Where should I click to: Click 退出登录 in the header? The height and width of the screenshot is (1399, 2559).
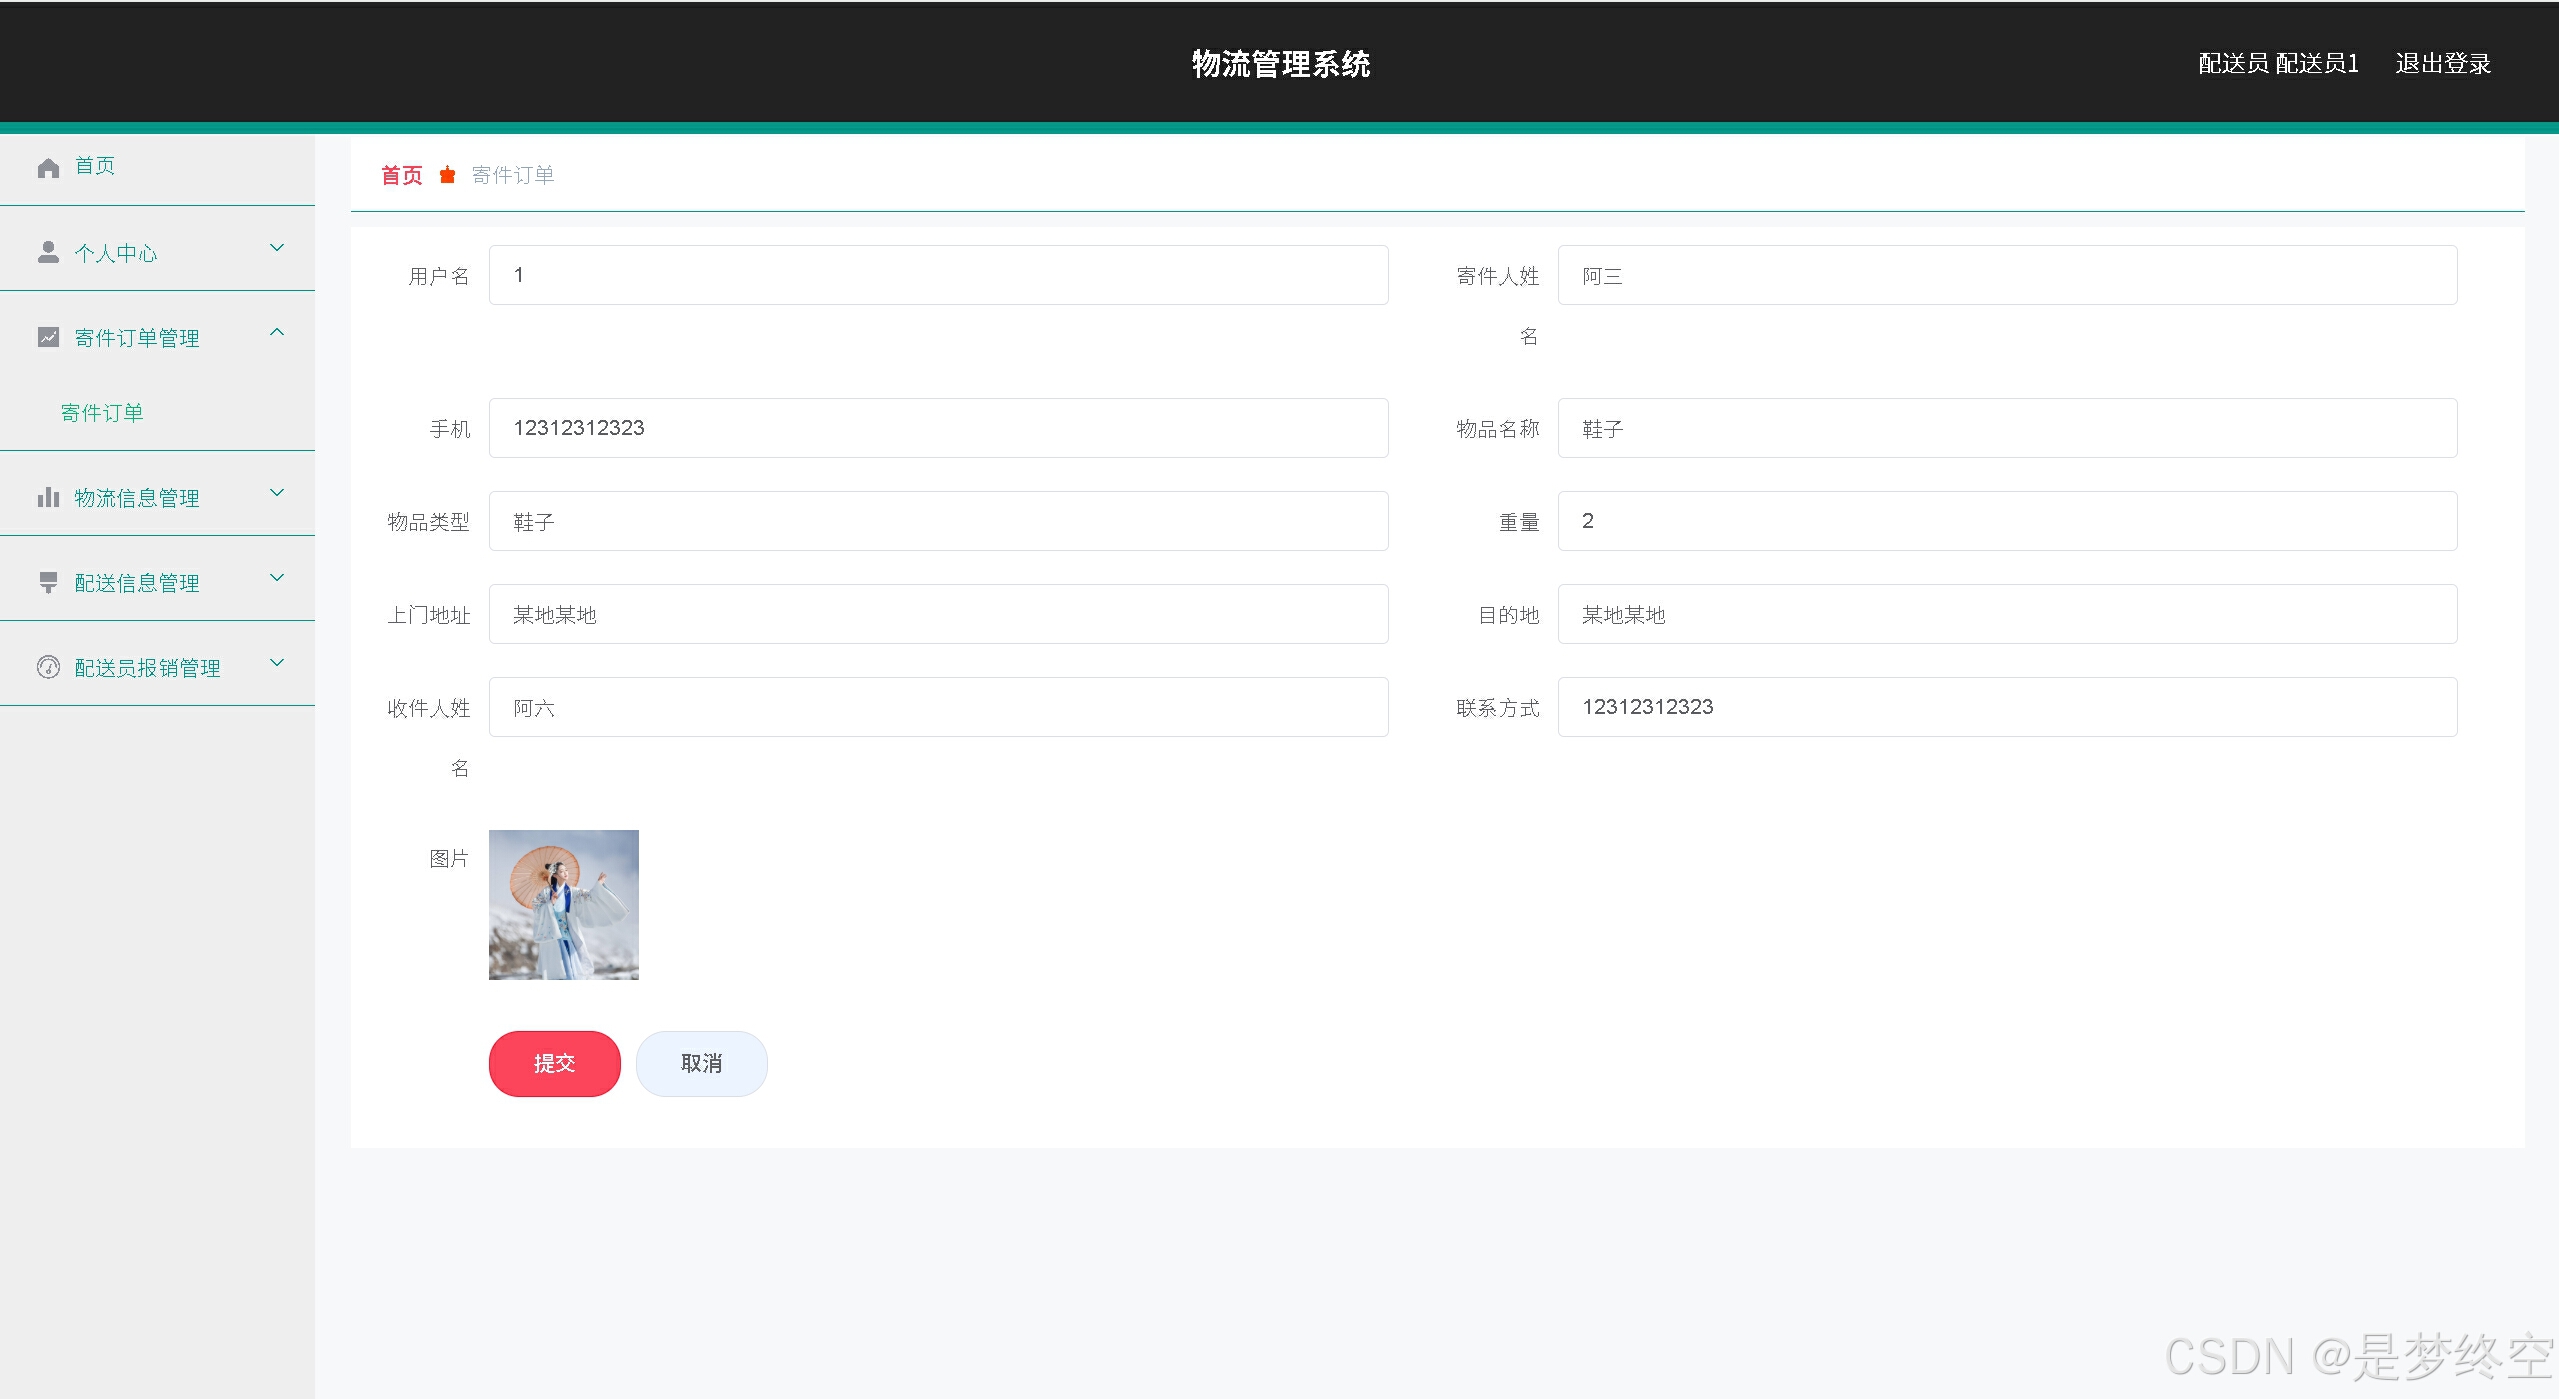click(2442, 64)
